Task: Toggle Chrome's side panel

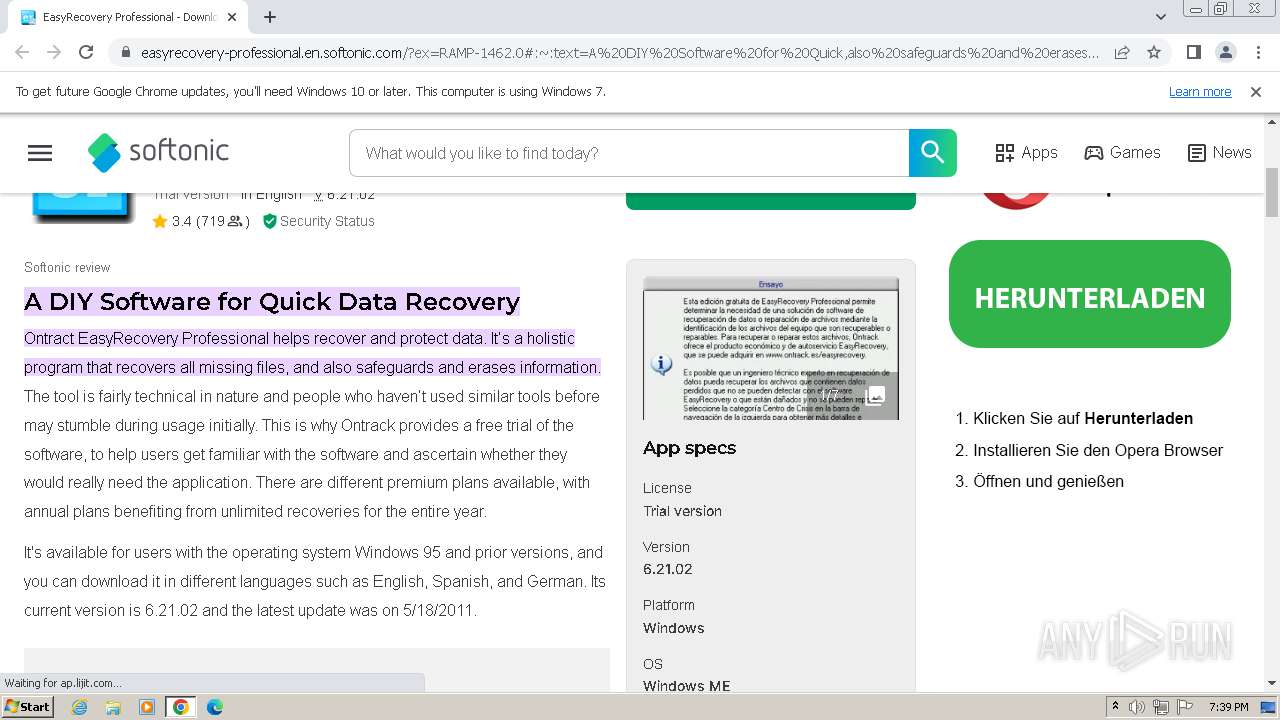Action: [x=1193, y=52]
